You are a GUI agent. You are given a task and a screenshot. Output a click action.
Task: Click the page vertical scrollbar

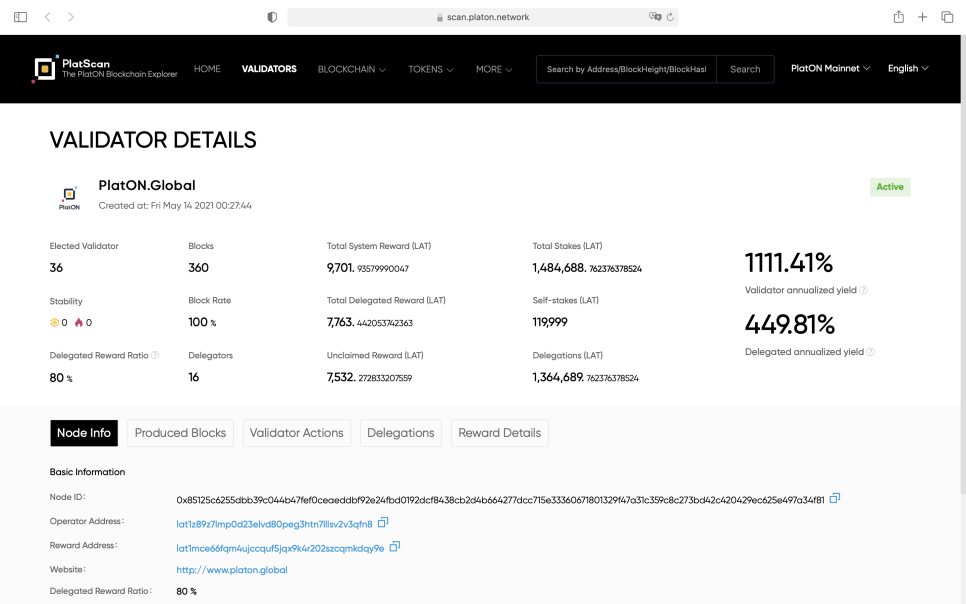(x=963, y=265)
